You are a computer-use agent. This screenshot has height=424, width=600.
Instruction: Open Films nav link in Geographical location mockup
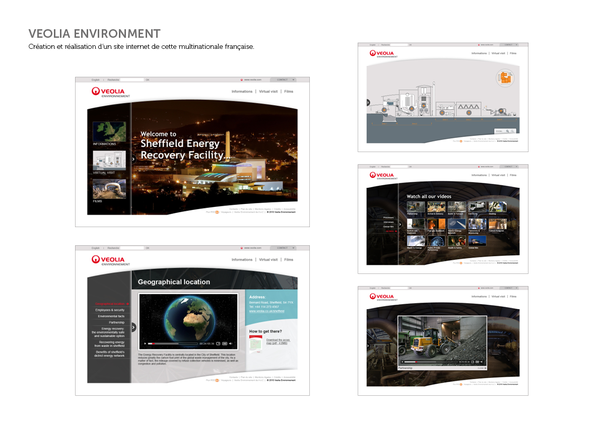coord(289,259)
